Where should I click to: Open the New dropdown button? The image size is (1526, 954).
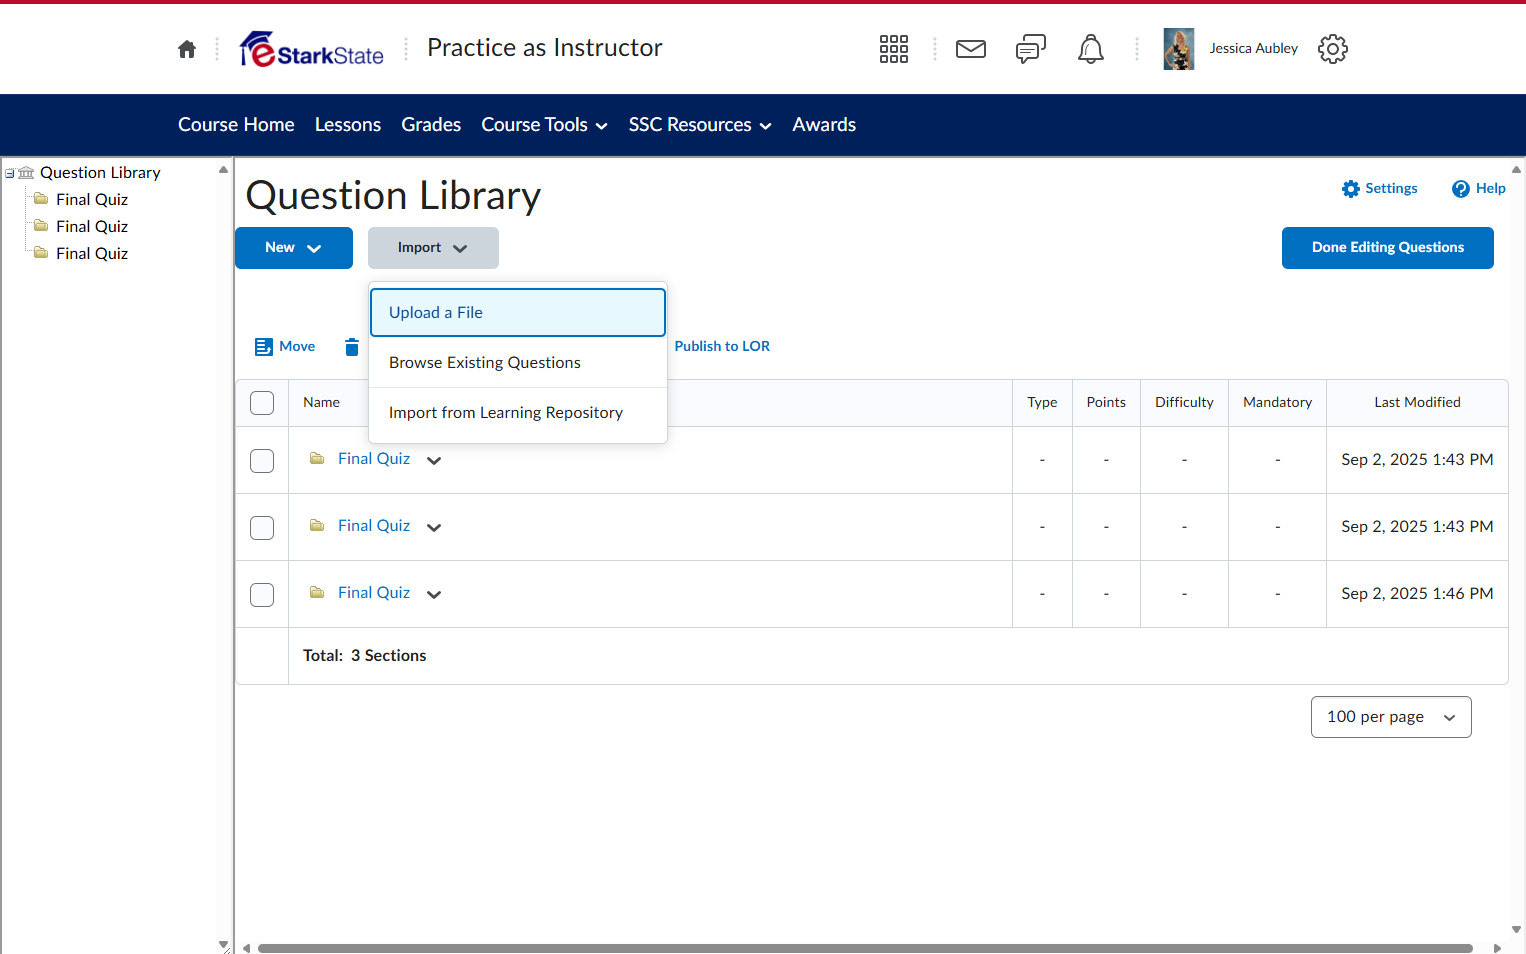point(294,248)
